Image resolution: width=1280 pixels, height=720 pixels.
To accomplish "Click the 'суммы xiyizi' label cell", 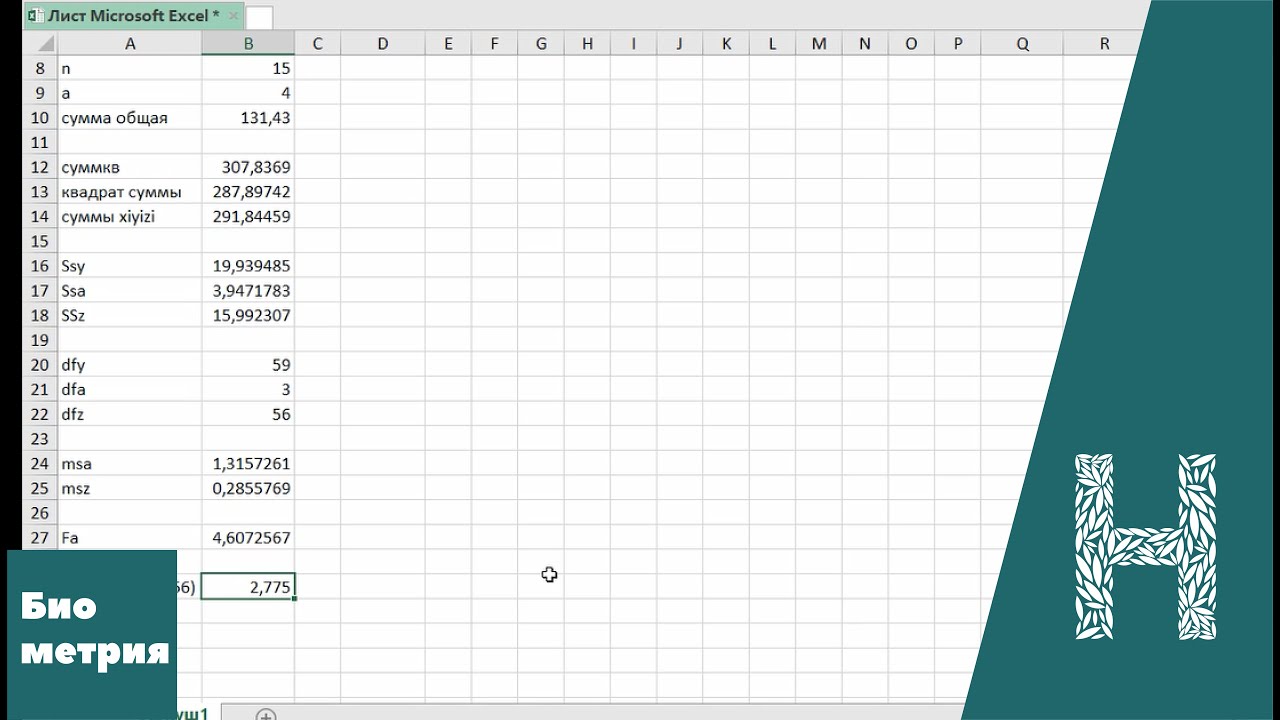I will (x=130, y=216).
